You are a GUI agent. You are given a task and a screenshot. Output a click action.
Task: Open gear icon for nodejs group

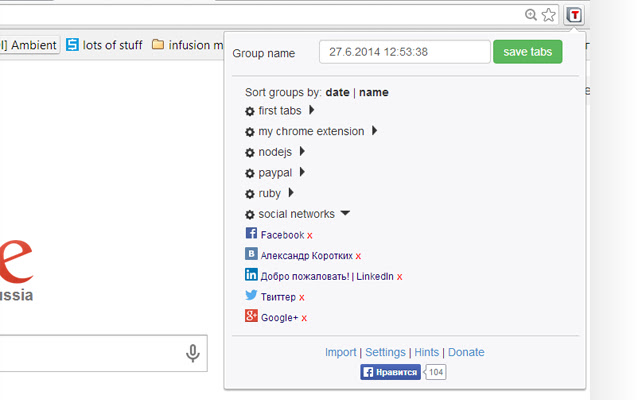click(250, 153)
